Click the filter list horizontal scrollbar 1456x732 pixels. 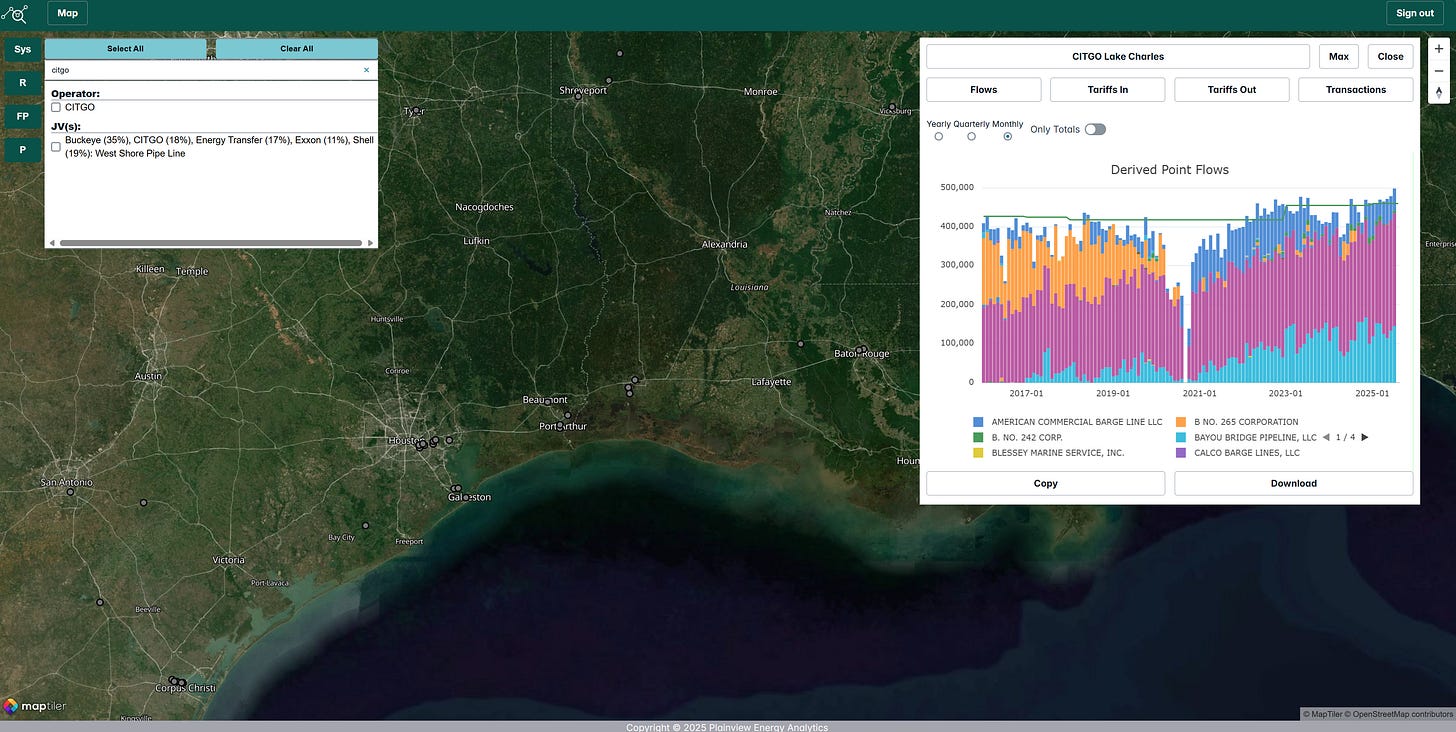pyautogui.click(x=211, y=242)
